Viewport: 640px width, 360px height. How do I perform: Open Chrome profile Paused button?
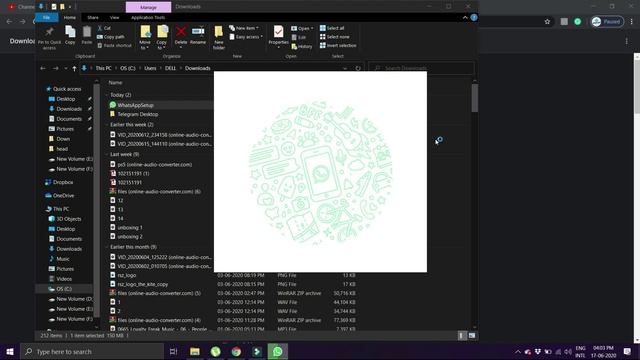607,22
